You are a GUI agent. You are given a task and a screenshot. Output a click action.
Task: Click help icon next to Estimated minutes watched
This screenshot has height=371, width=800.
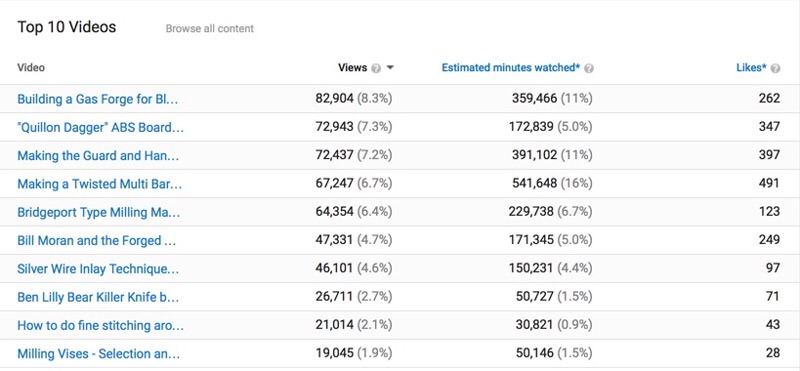(x=588, y=68)
